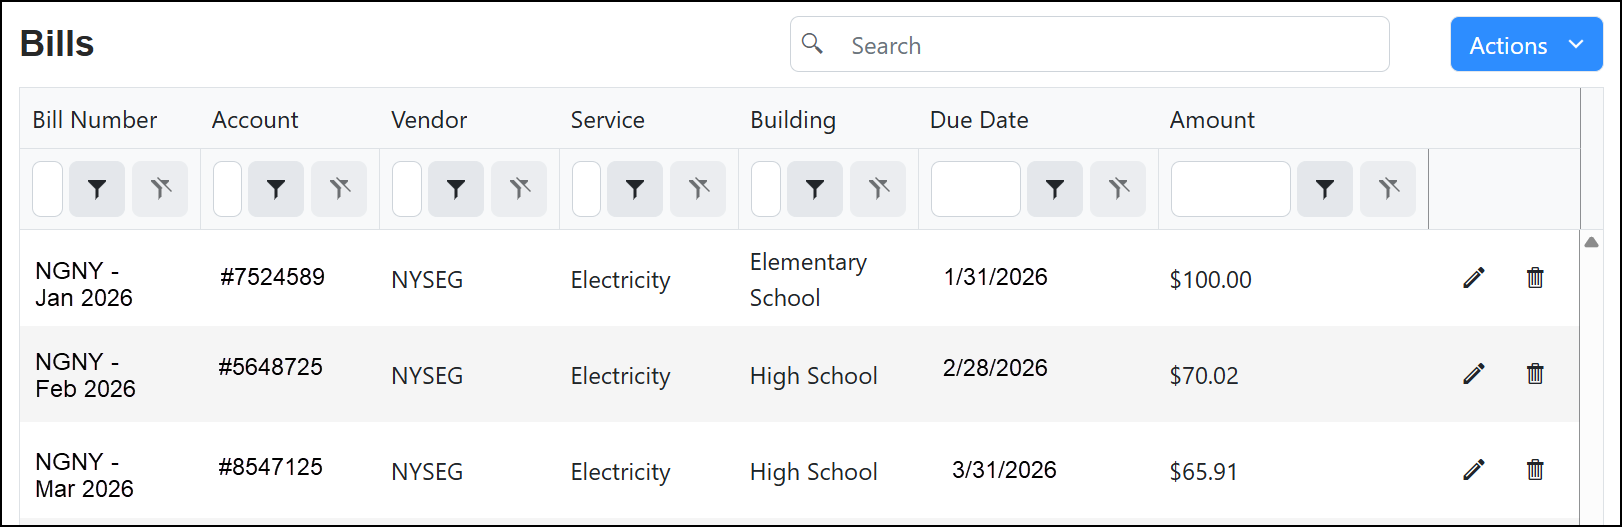The width and height of the screenshot is (1622, 527).
Task: Delete the NGNY - Mar 2026 bill
Action: (1535, 469)
